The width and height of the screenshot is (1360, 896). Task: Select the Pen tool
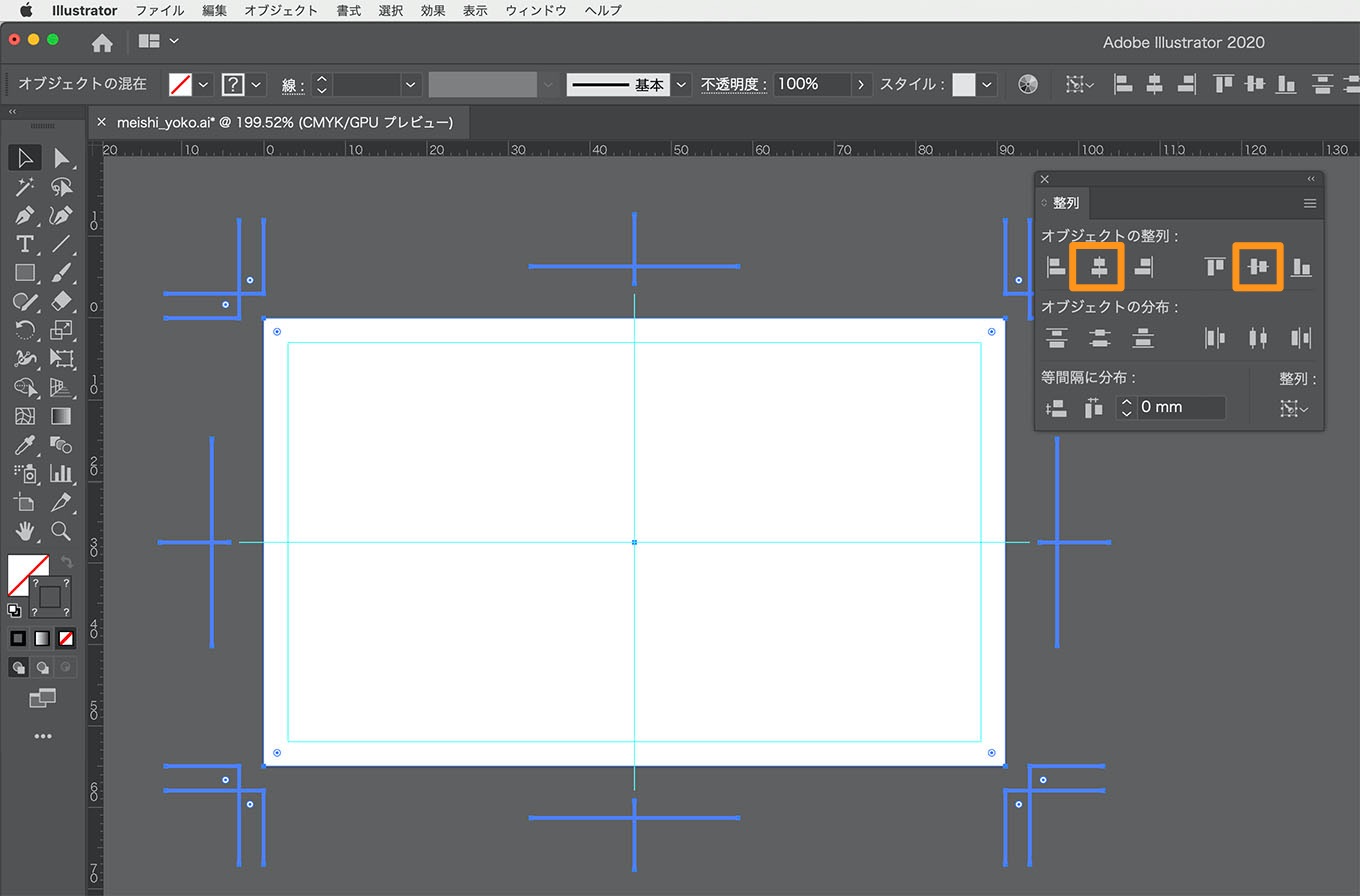pos(25,215)
